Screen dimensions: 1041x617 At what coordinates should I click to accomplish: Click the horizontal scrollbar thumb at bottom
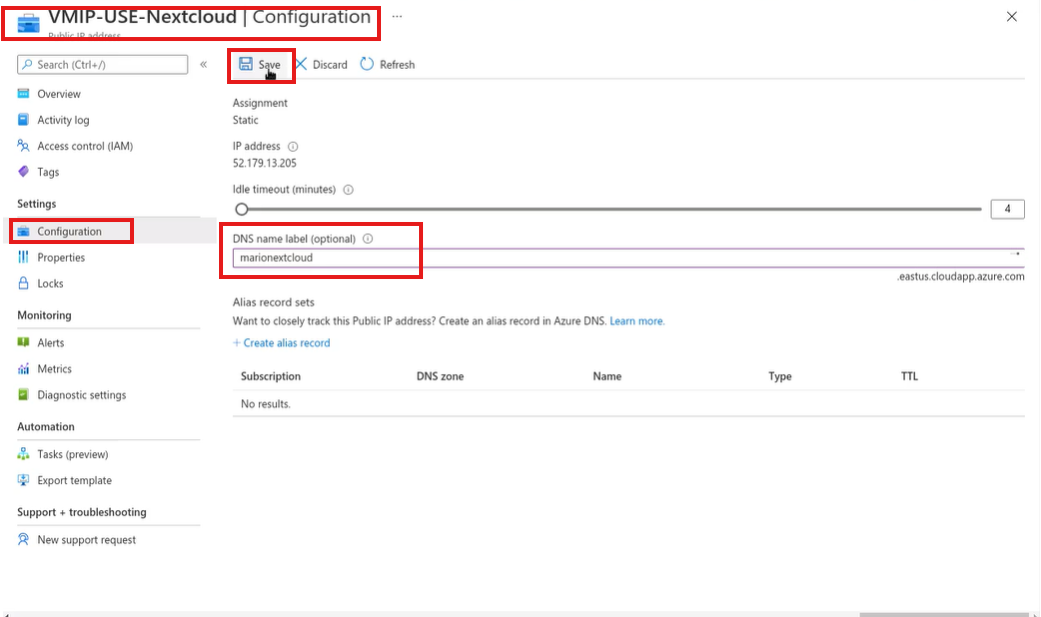pos(943,614)
